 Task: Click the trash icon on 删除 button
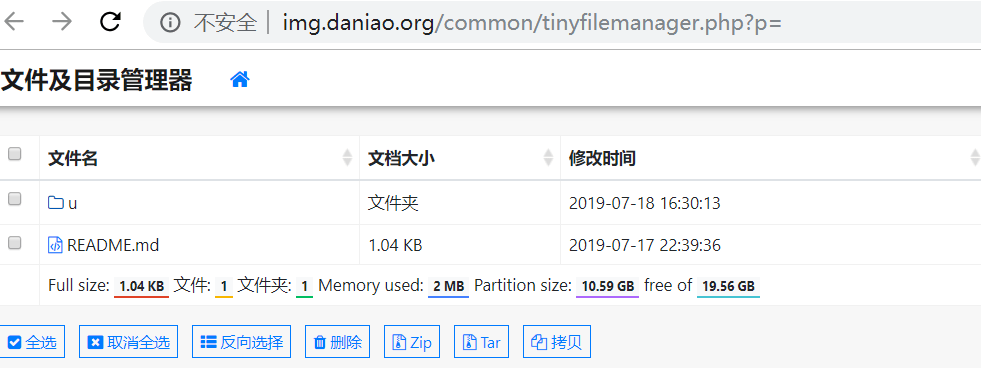pos(320,342)
